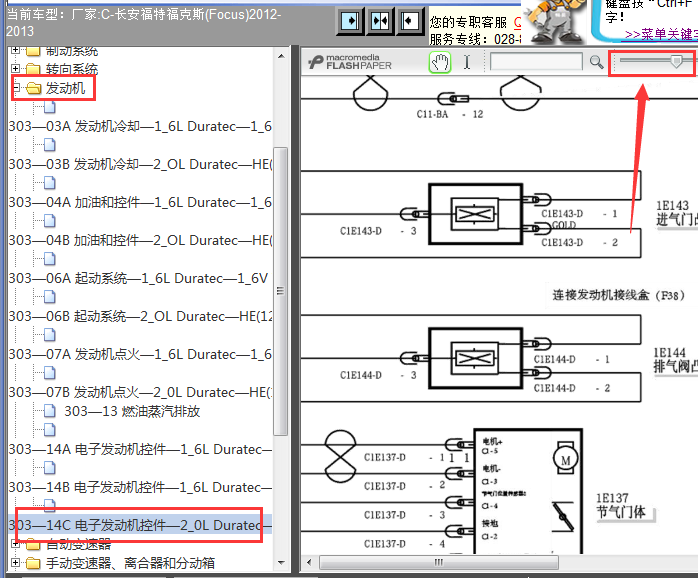The width and height of the screenshot is (698, 578).
Task: Click the document horizontal scrollbar left arrow
Action: click(x=309, y=562)
